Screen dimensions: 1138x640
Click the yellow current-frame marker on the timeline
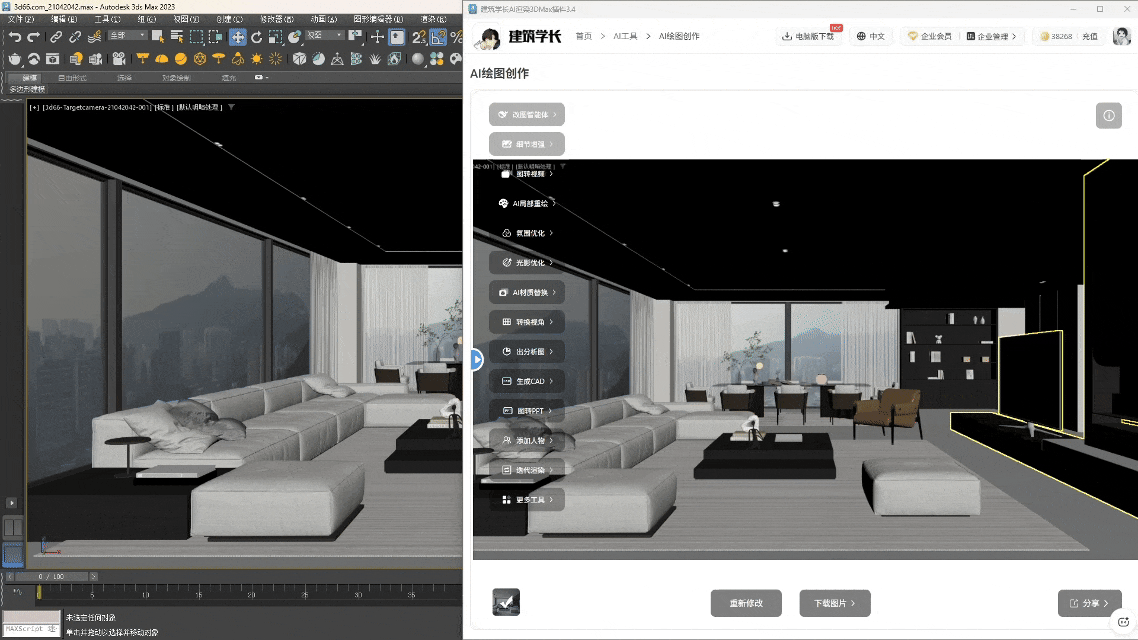pos(39,593)
